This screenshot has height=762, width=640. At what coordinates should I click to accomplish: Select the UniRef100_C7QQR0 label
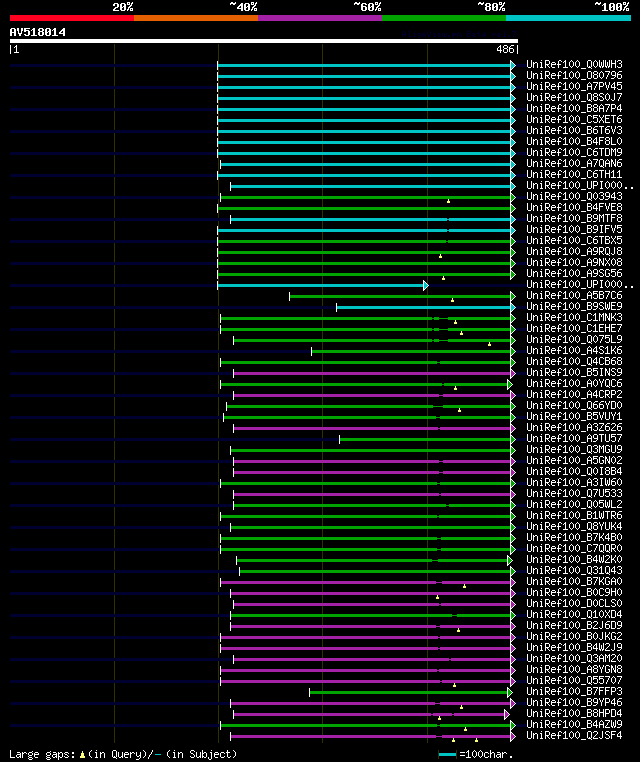pos(574,549)
